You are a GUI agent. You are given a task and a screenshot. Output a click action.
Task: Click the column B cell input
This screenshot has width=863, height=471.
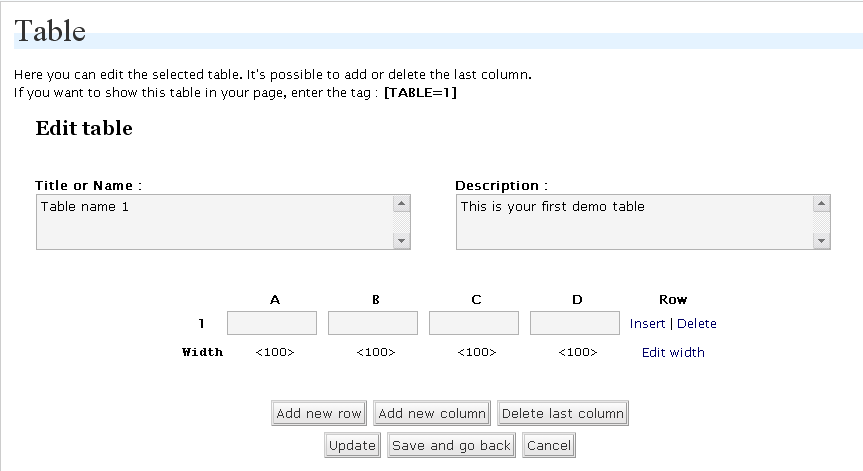(373, 323)
